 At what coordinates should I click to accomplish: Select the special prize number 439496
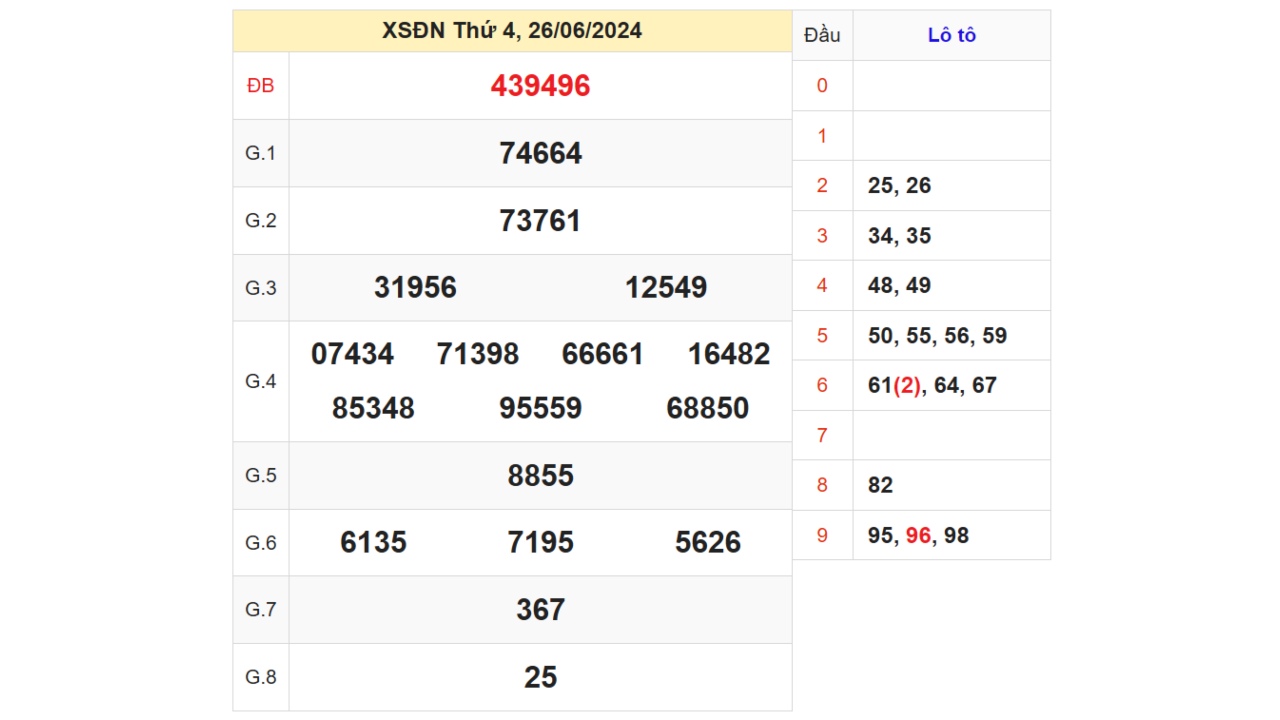tap(540, 86)
